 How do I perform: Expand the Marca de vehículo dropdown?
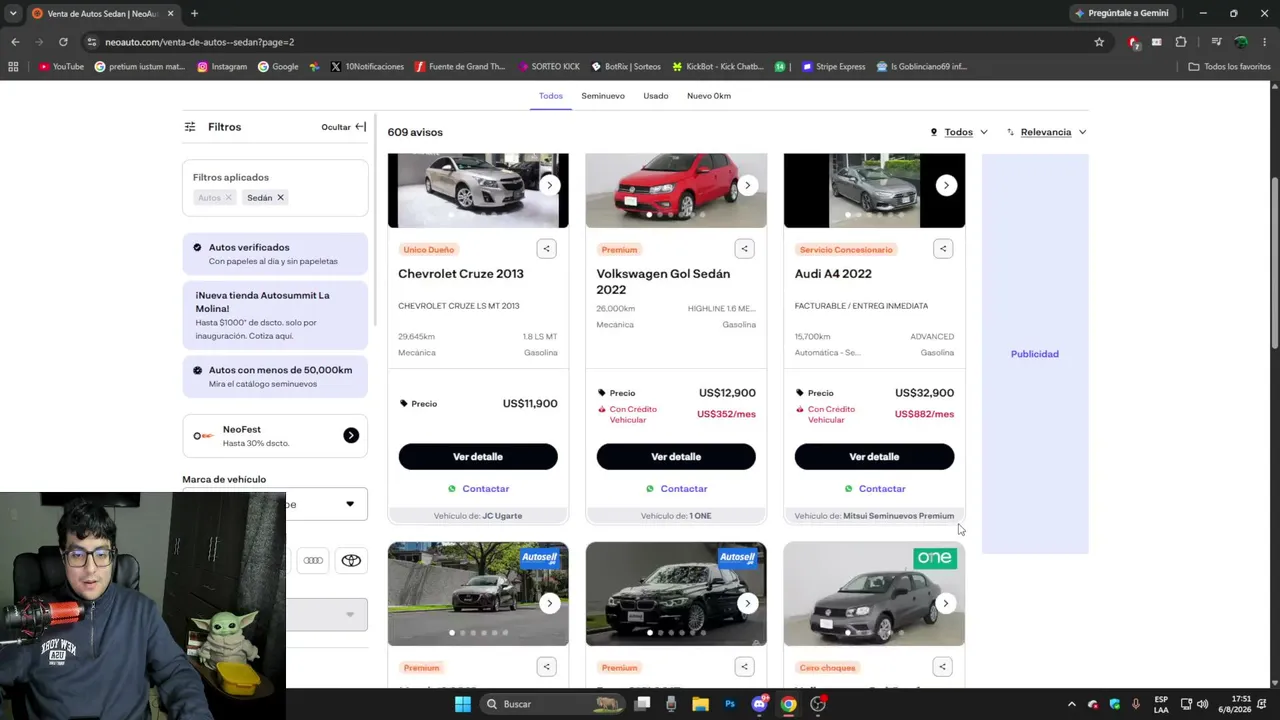click(x=327, y=504)
